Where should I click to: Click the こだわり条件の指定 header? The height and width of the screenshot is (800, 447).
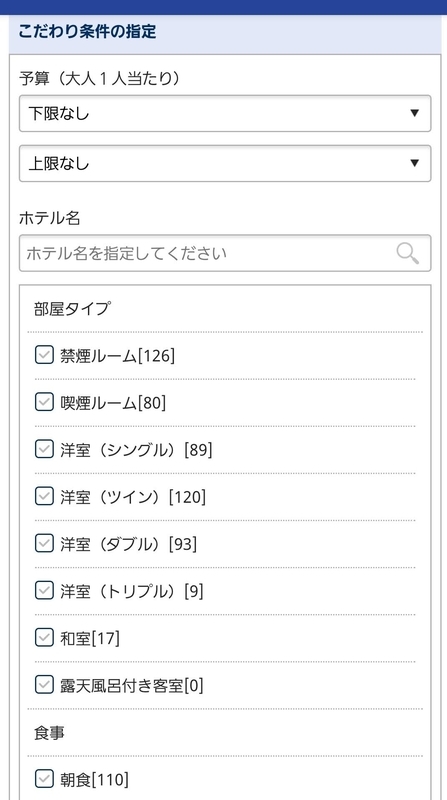click(x=87, y=32)
